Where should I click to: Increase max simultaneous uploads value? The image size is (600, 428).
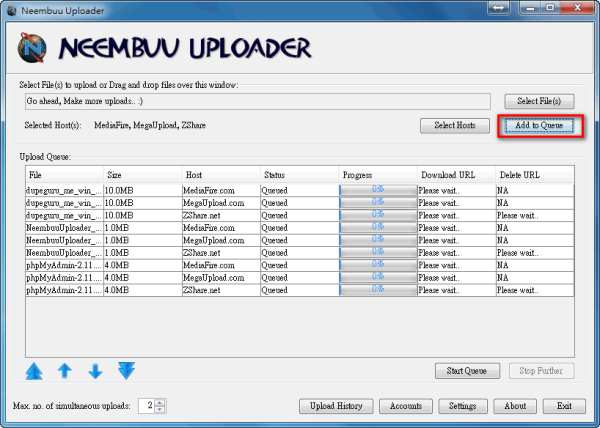[x=160, y=402]
